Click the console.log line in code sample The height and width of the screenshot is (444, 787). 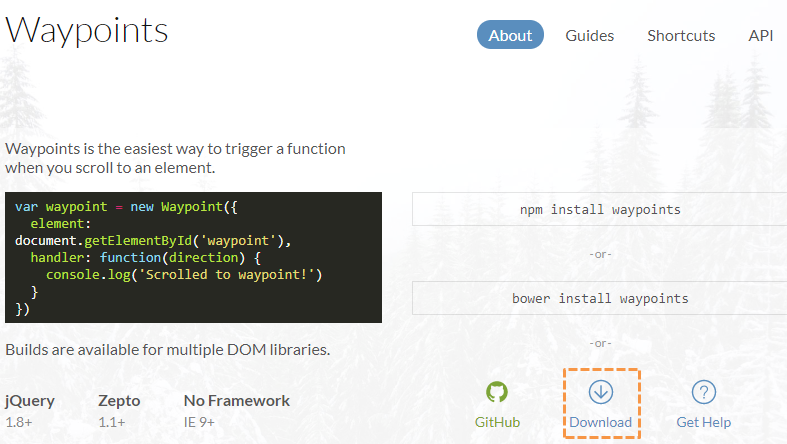[x=184, y=275]
